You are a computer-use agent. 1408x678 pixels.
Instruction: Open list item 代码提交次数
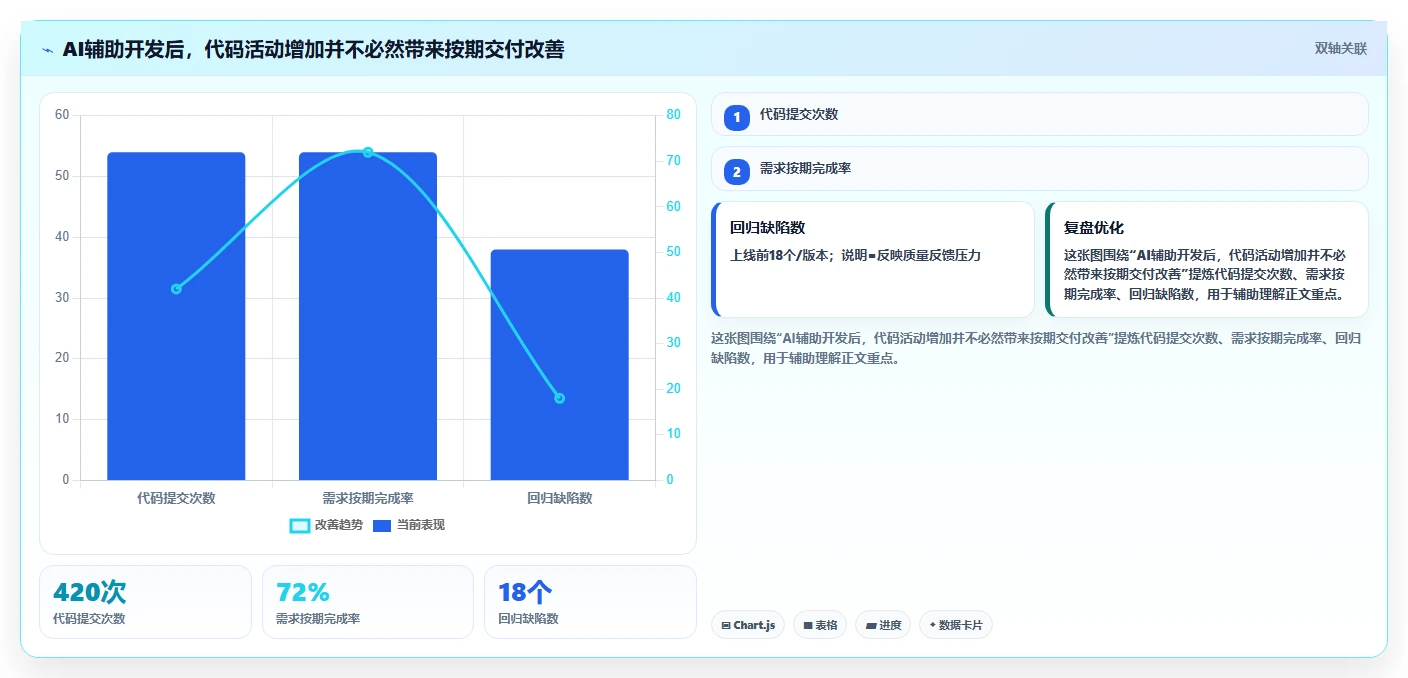click(1039, 114)
